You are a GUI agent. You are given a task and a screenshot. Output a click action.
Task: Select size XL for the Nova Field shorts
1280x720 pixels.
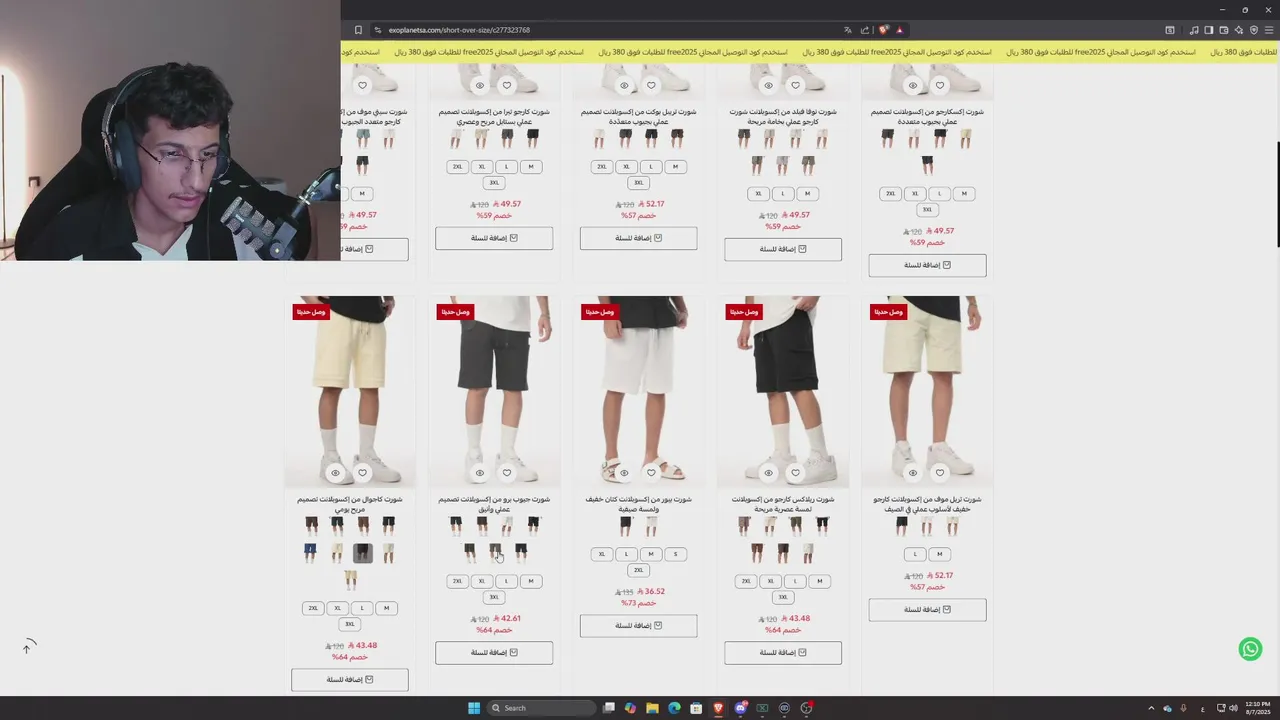pyautogui.click(x=758, y=194)
